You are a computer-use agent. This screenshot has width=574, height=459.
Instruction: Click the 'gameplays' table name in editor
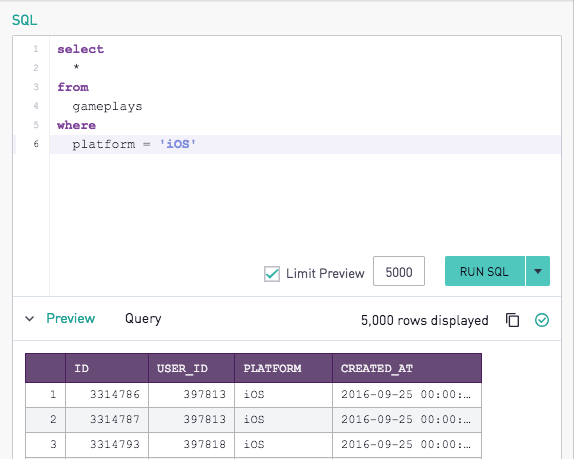coord(107,107)
